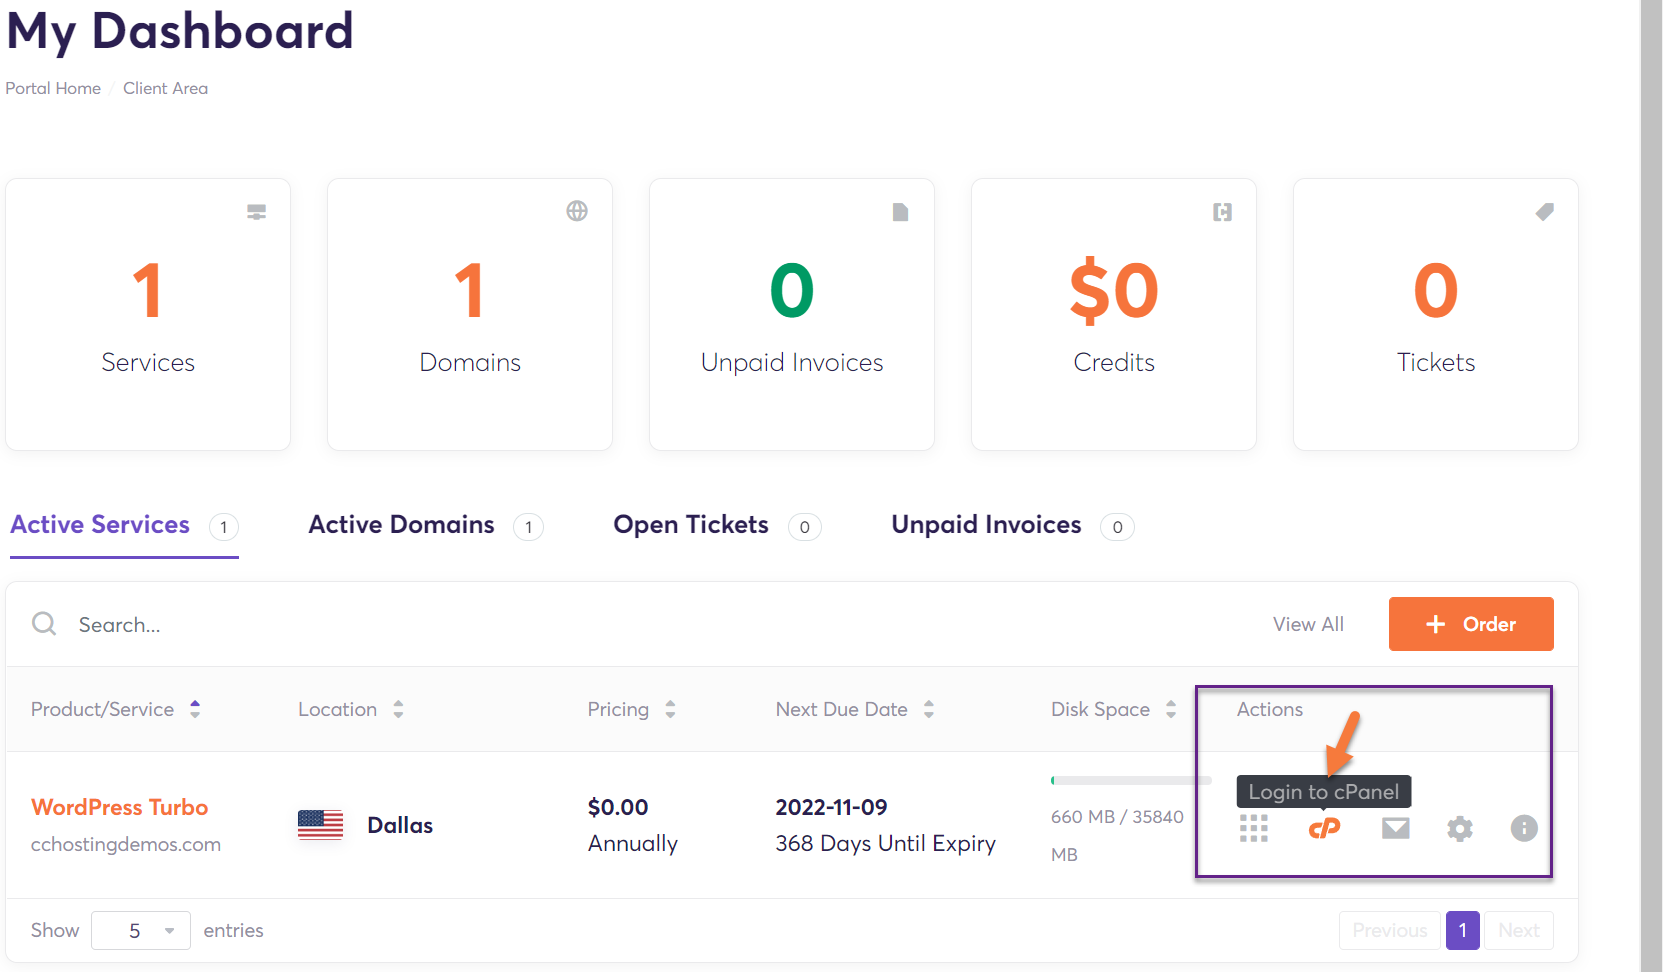Click the globe icon on Domains card

(x=577, y=211)
